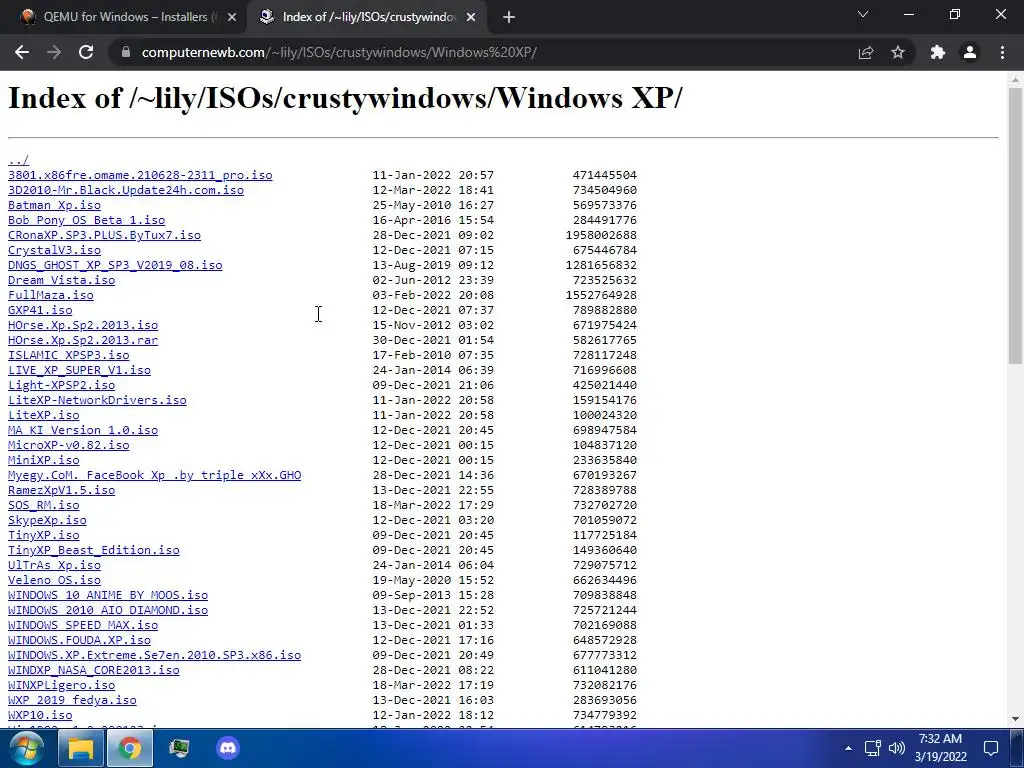The width and height of the screenshot is (1024, 768).
Task: Click WXP10.iso link
Action: (40, 716)
